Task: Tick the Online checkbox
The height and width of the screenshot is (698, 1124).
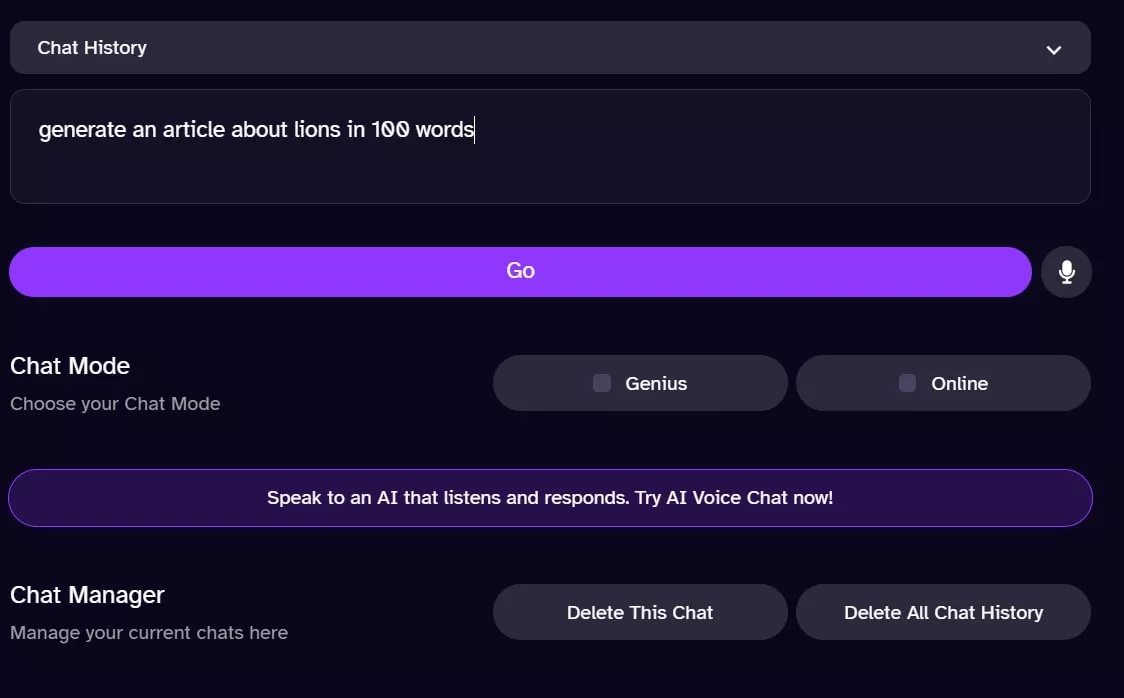Action: (x=907, y=383)
